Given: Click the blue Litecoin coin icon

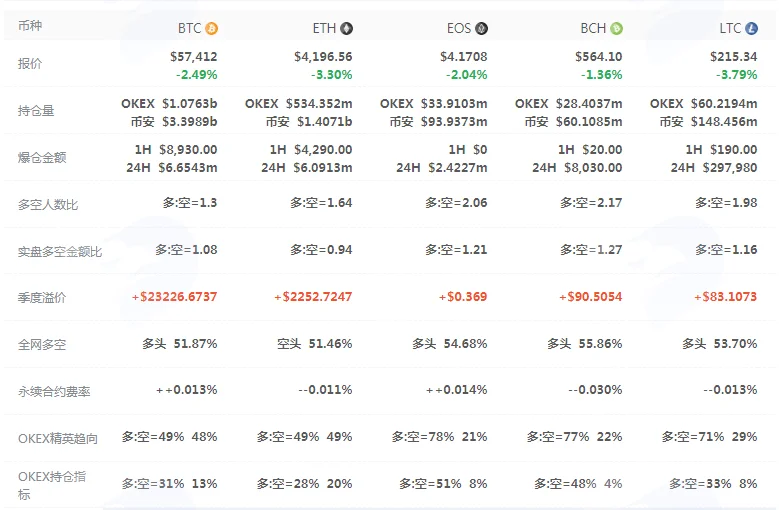Looking at the screenshot, I should 751,28.
